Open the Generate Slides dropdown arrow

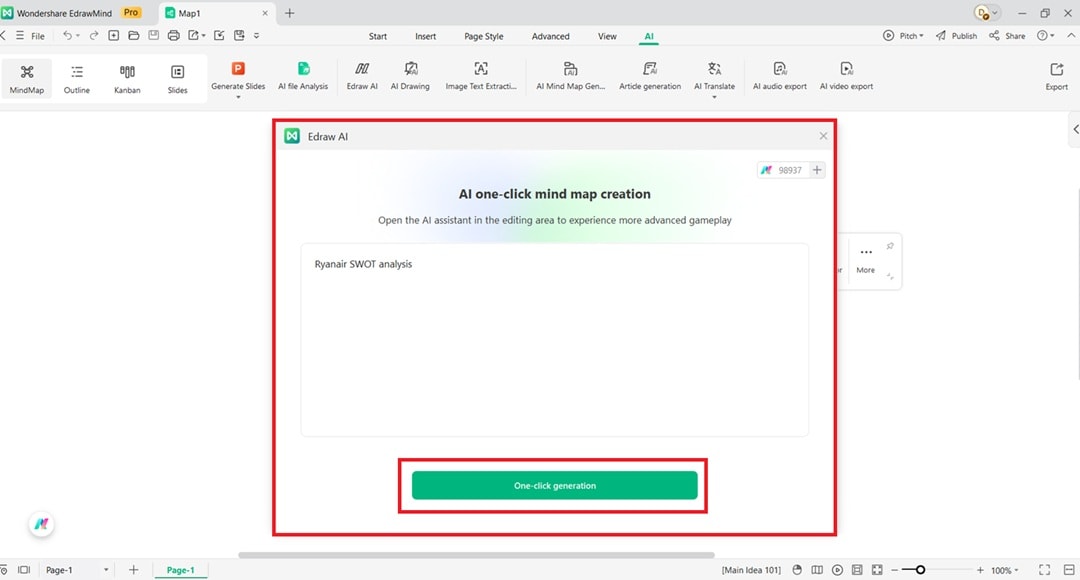[x=238, y=97]
